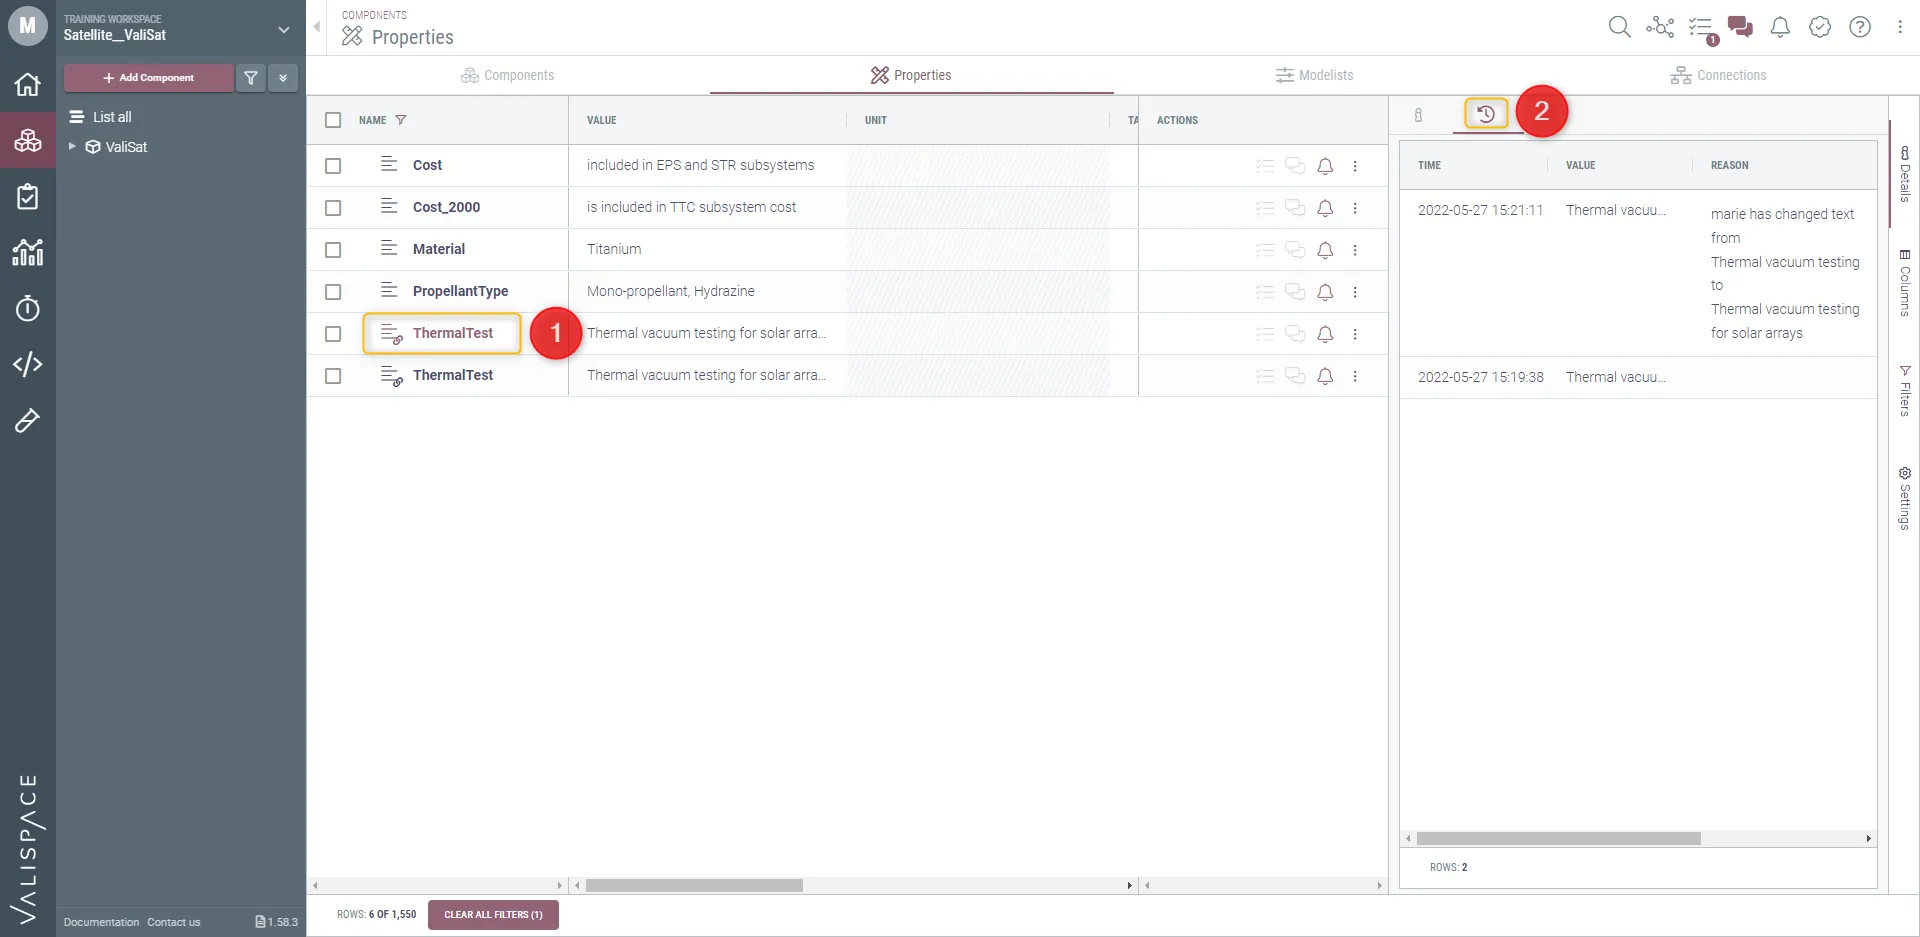This screenshot has height=937, width=1920.
Task: Open the Home dashboard icon
Action: pyautogui.click(x=28, y=84)
